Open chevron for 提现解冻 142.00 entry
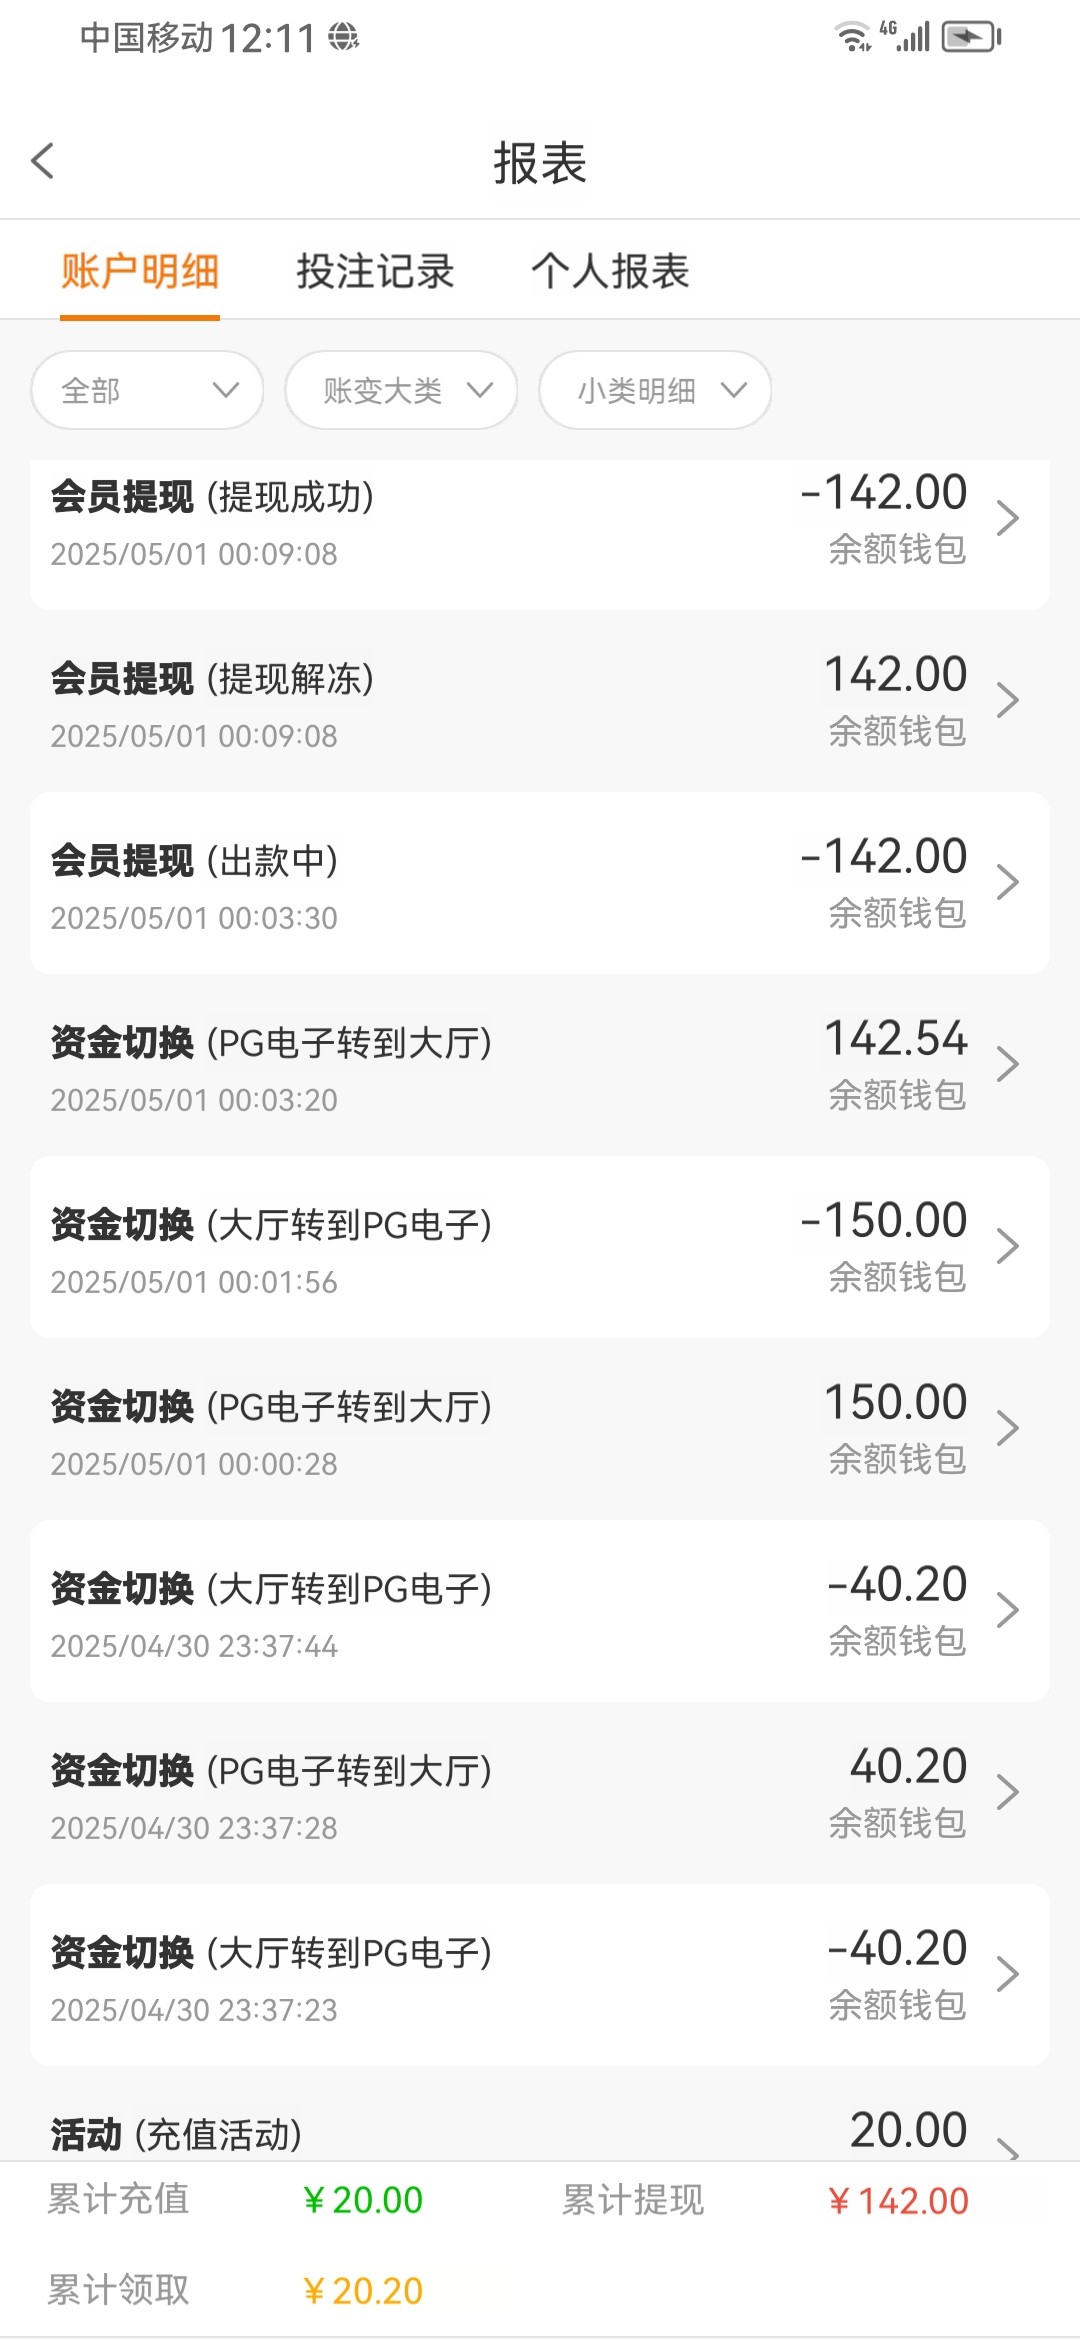The width and height of the screenshot is (1080, 2340). point(1007,700)
